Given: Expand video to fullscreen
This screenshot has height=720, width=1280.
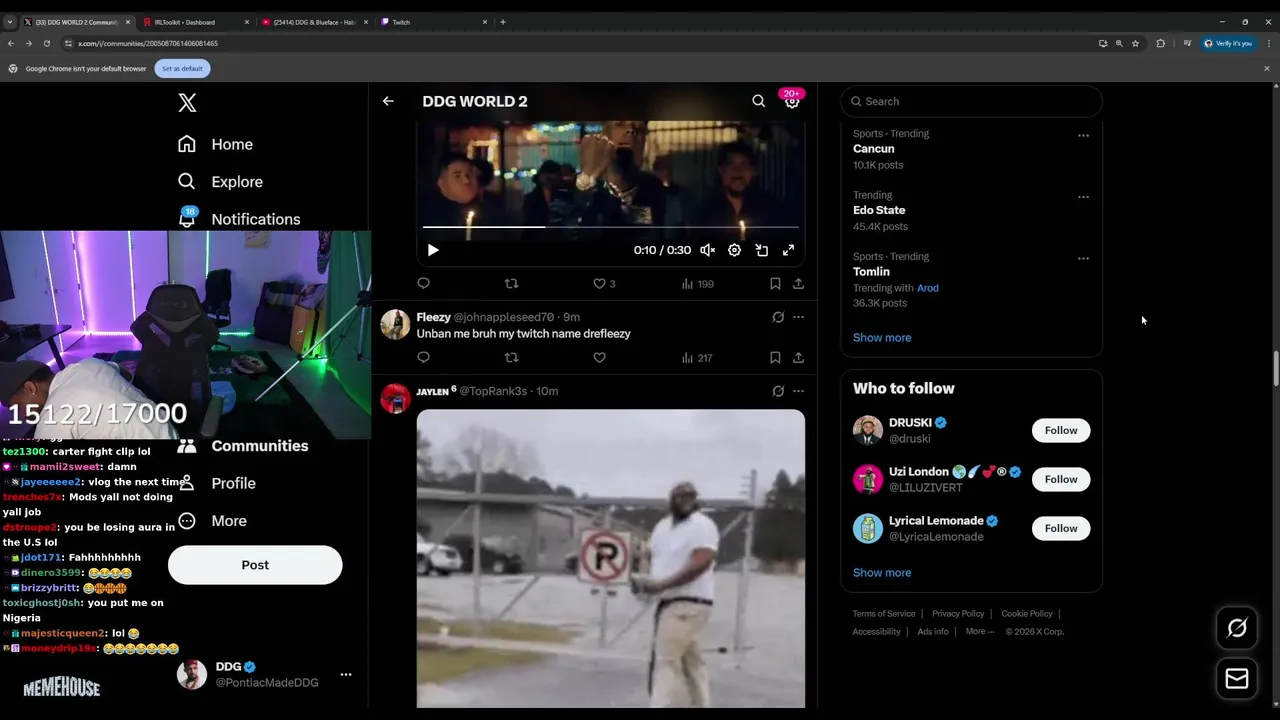Looking at the screenshot, I should coord(788,250).
